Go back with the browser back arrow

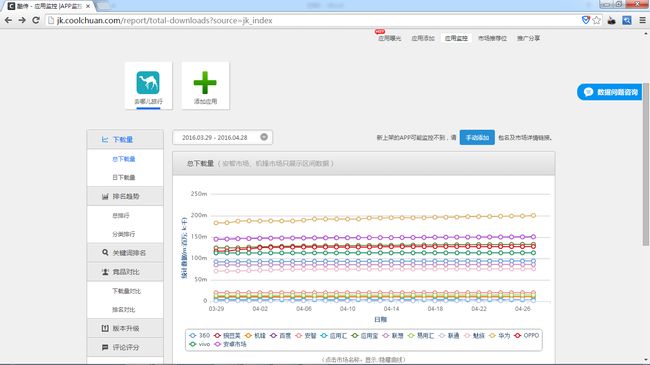[8, 20]
